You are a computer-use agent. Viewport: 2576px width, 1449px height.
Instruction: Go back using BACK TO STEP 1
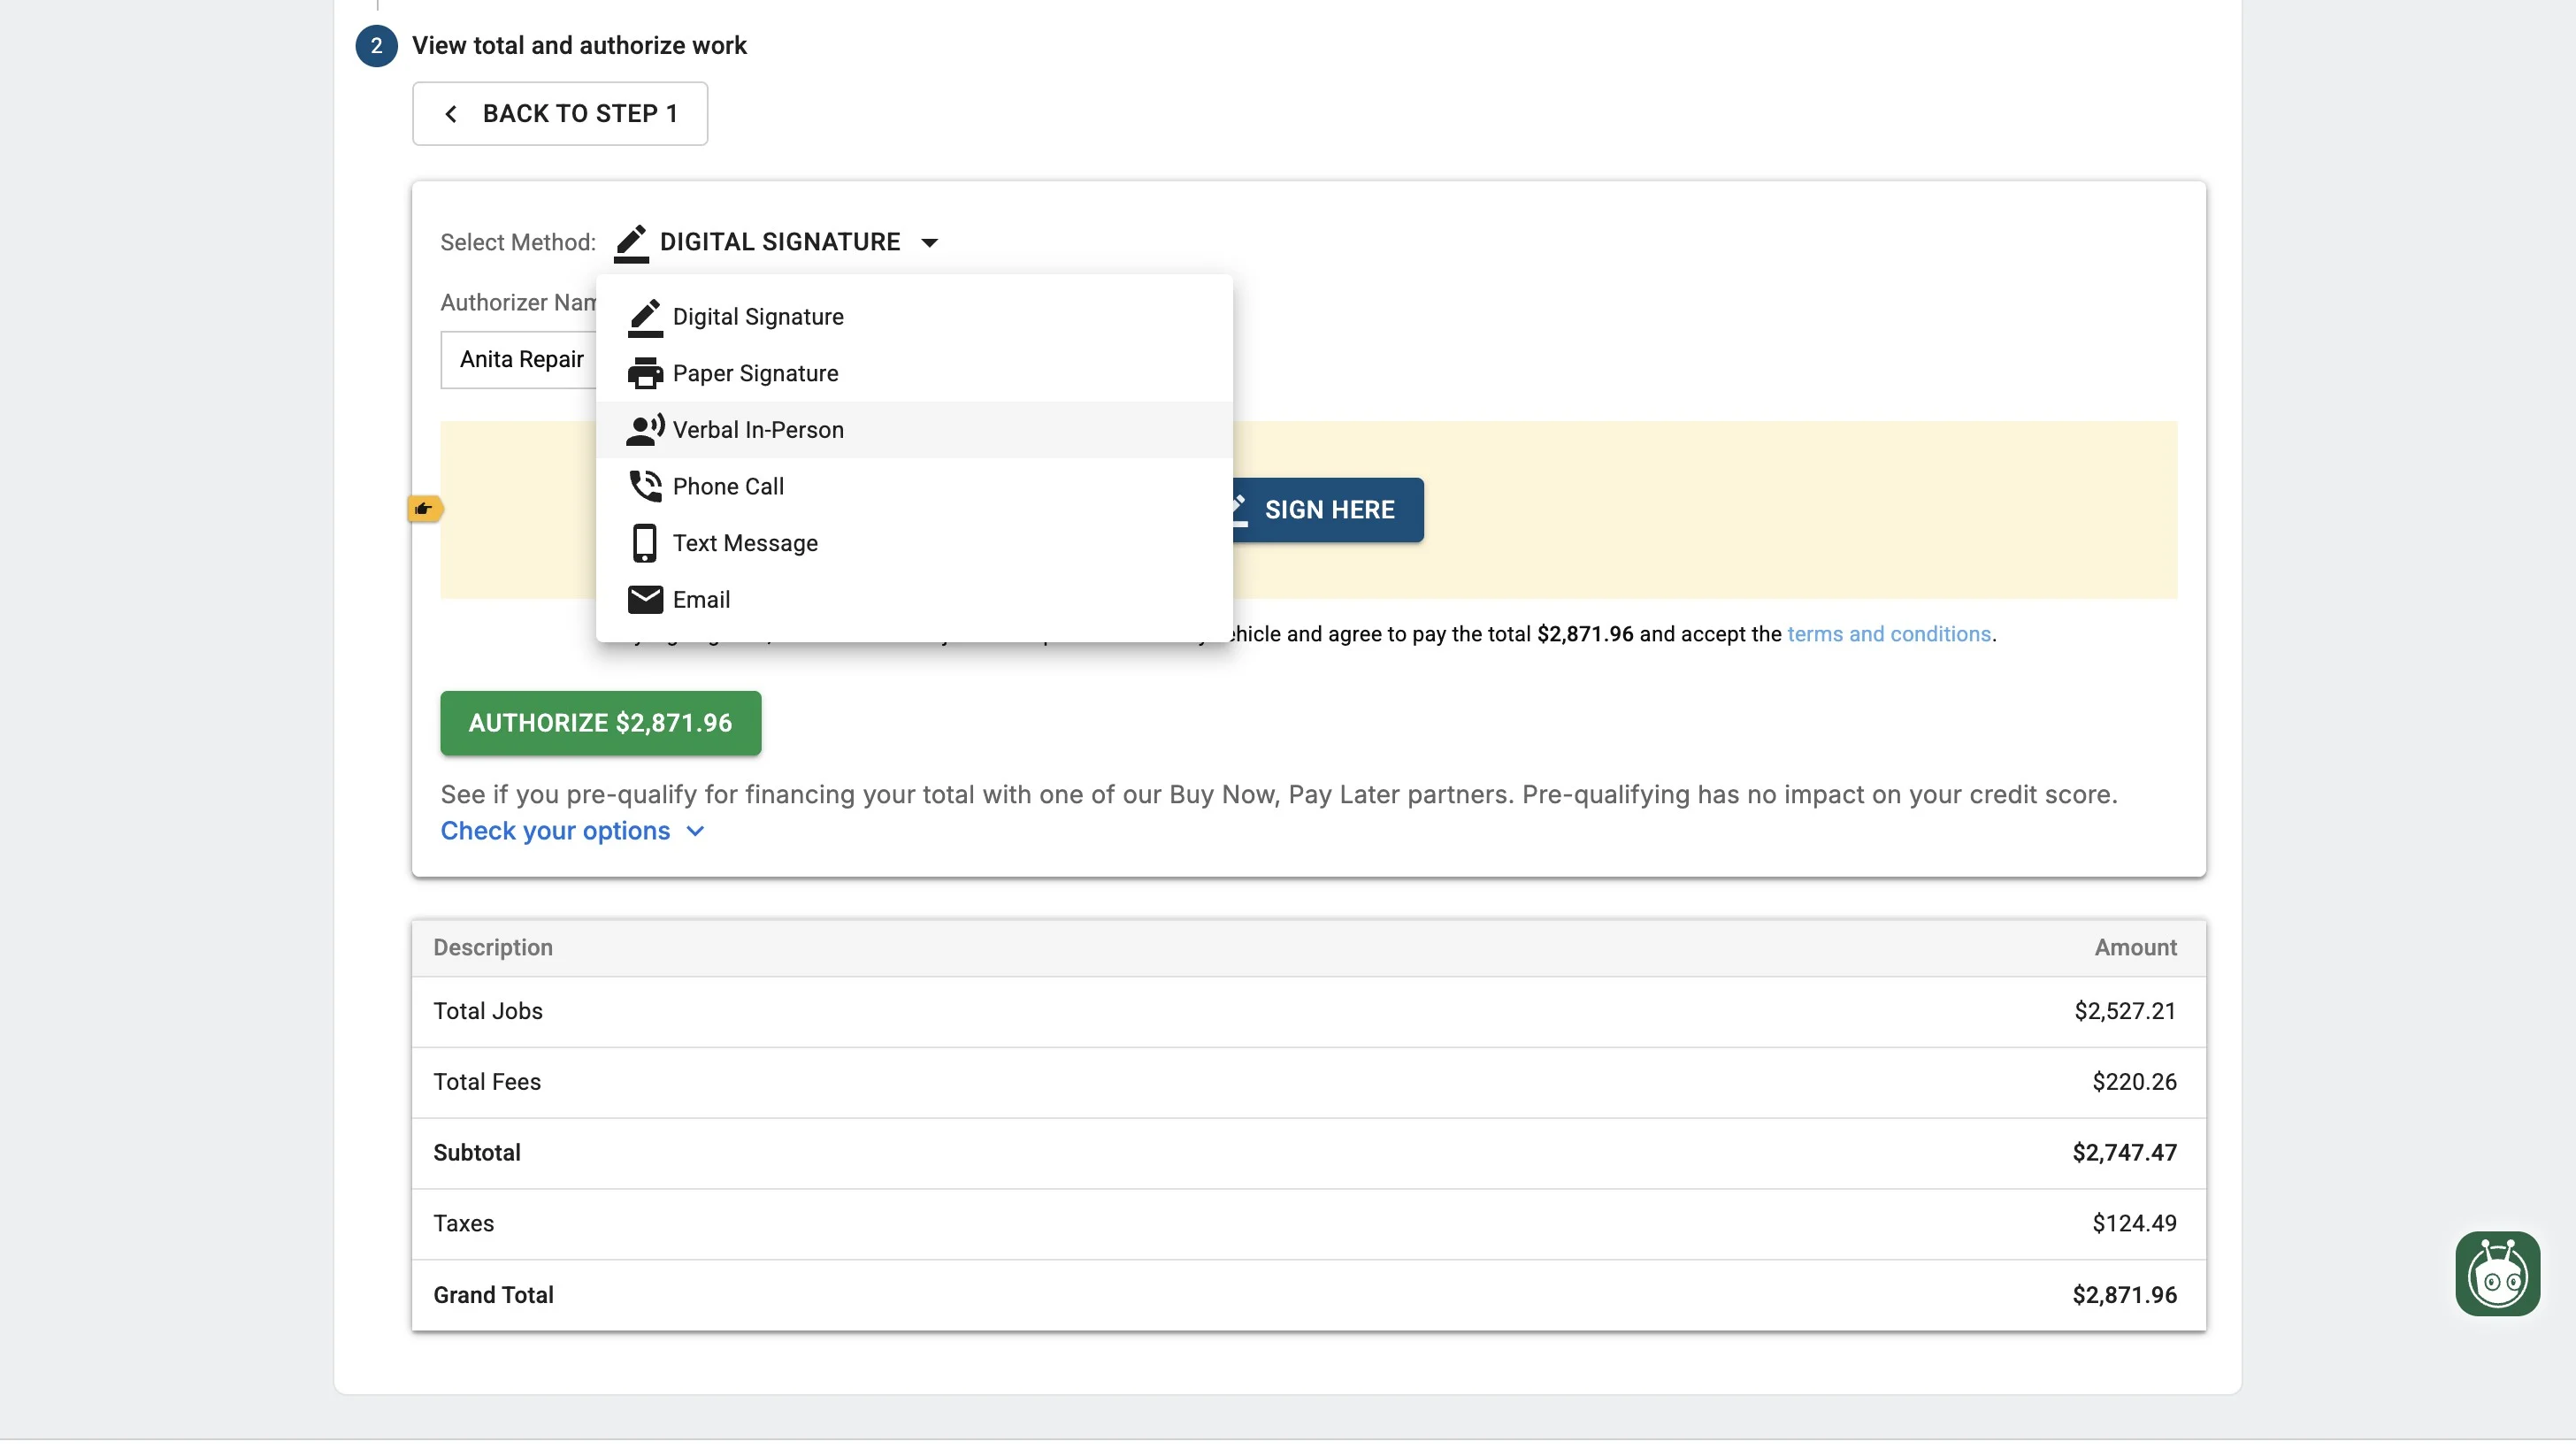click(559, 114)
